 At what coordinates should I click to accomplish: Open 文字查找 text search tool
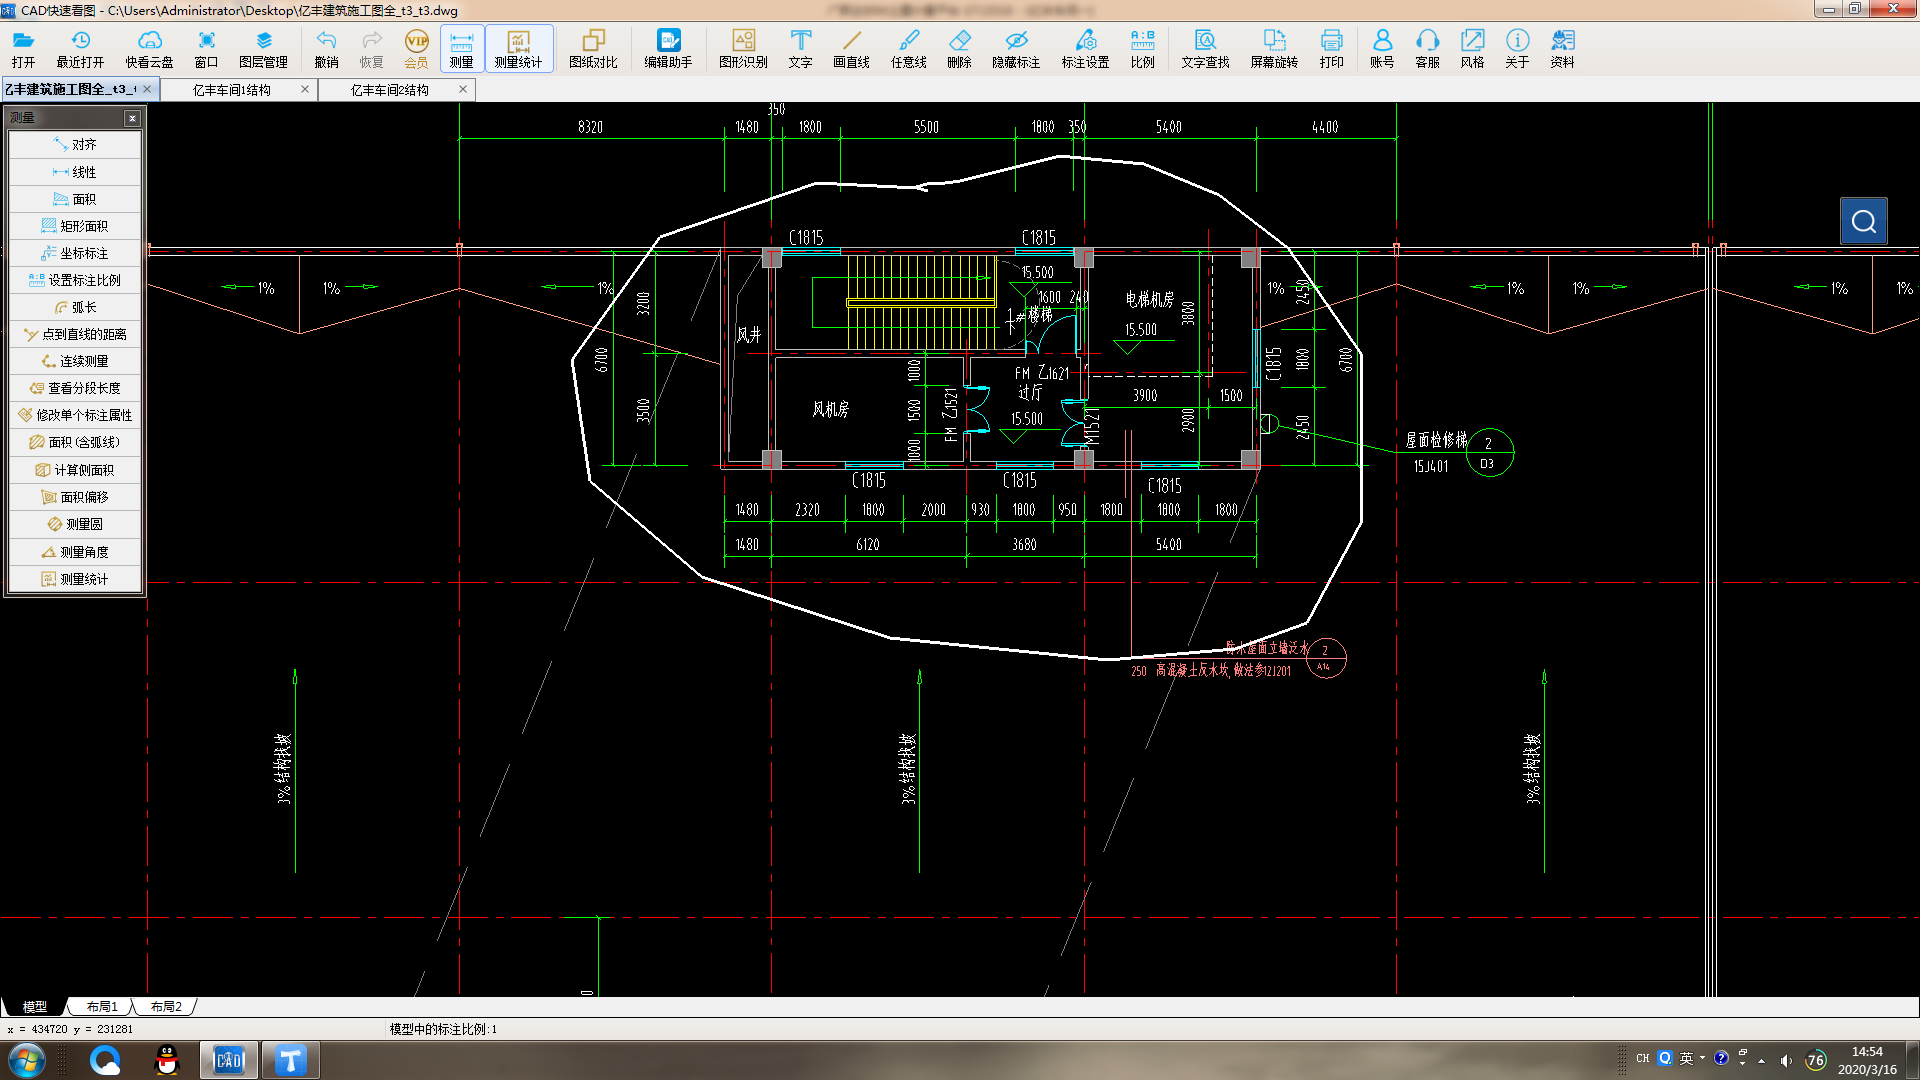pos(1205,47)
